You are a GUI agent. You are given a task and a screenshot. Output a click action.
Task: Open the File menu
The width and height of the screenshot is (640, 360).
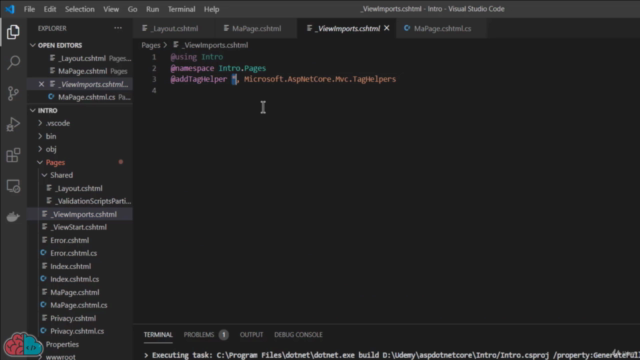[x=29, y=9]
